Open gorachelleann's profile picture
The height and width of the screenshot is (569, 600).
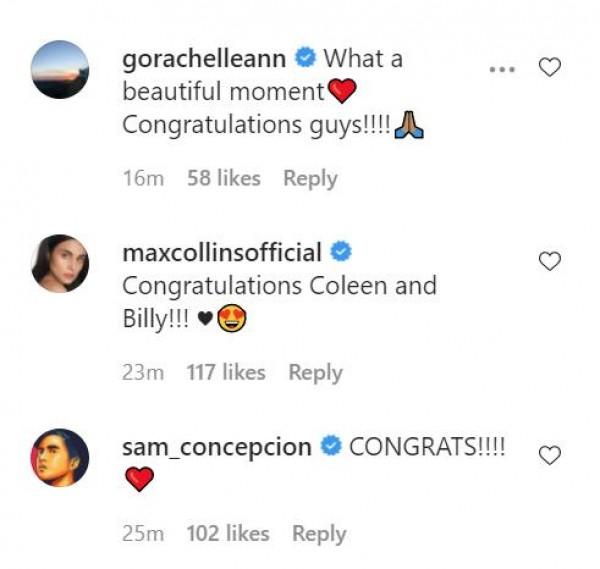coord(60,69)
